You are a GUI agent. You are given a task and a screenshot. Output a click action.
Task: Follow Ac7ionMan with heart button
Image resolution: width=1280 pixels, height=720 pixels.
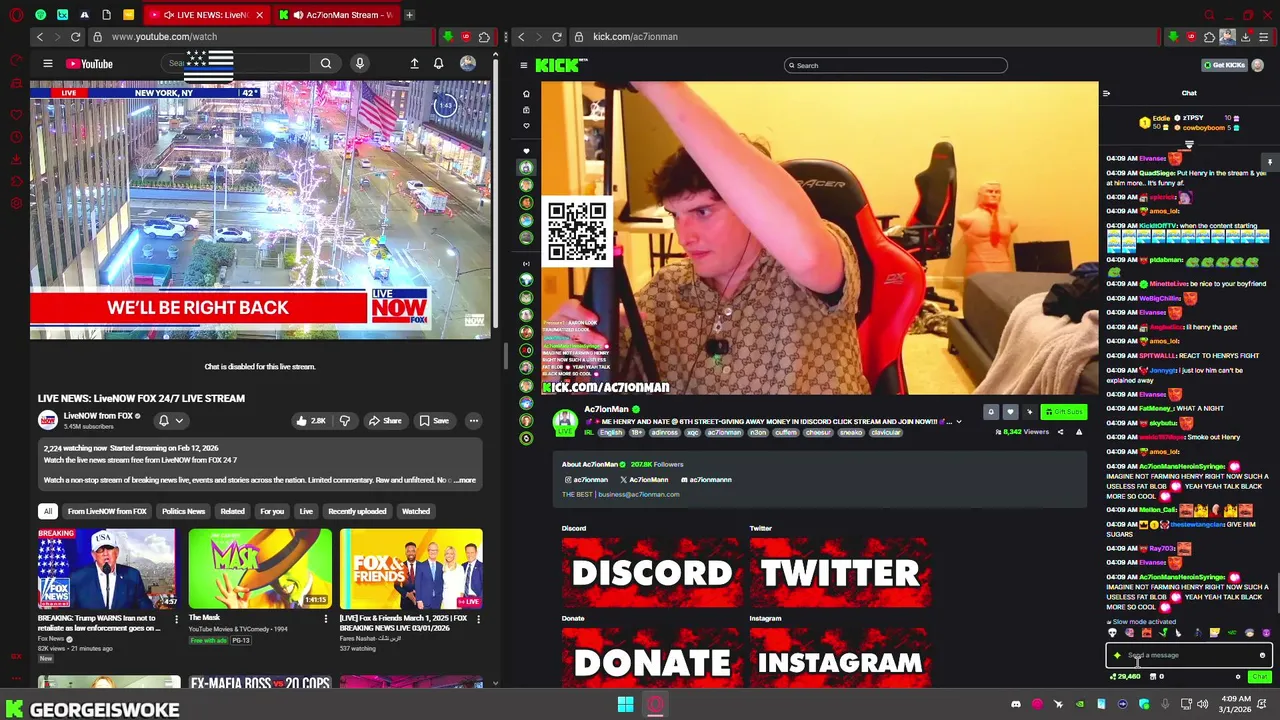[1010, 412]
